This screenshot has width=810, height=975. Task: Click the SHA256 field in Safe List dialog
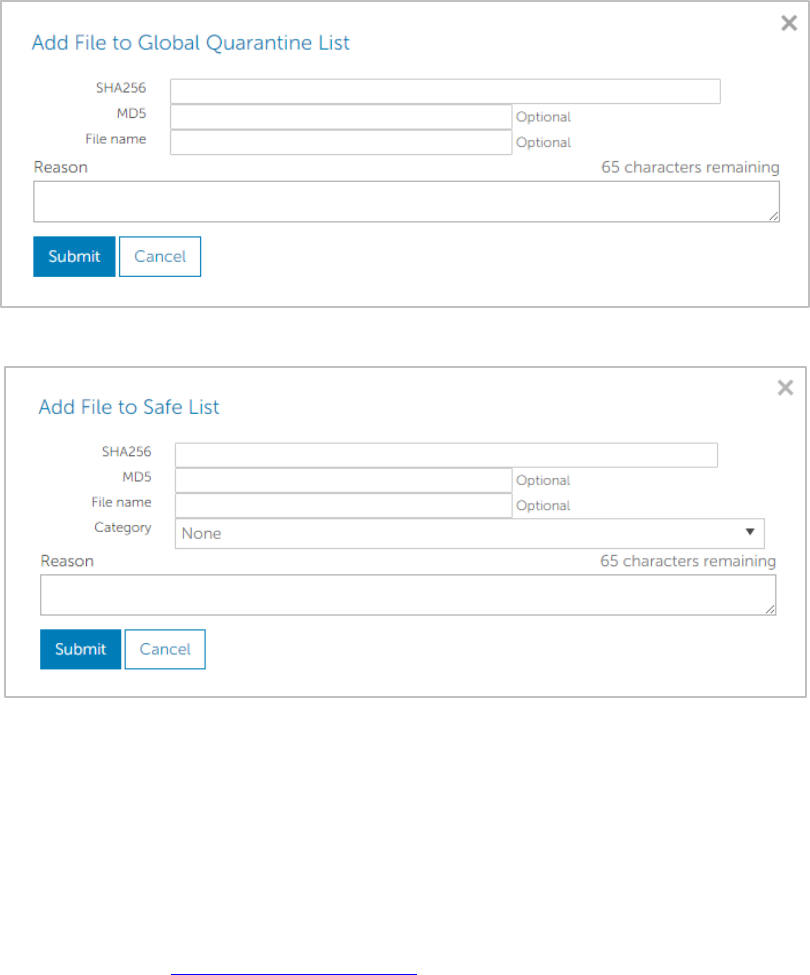[446, 455]
